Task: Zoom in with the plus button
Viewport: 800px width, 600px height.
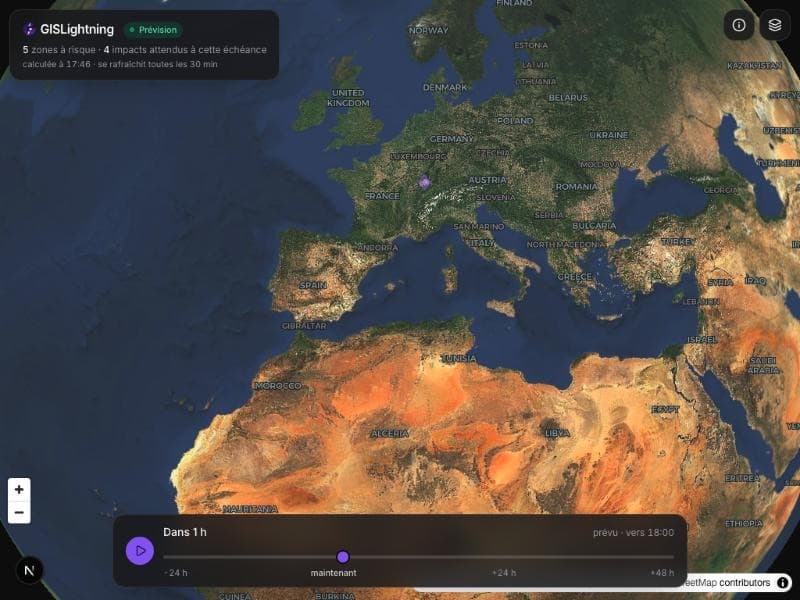Action: click(x=19, y=489)
